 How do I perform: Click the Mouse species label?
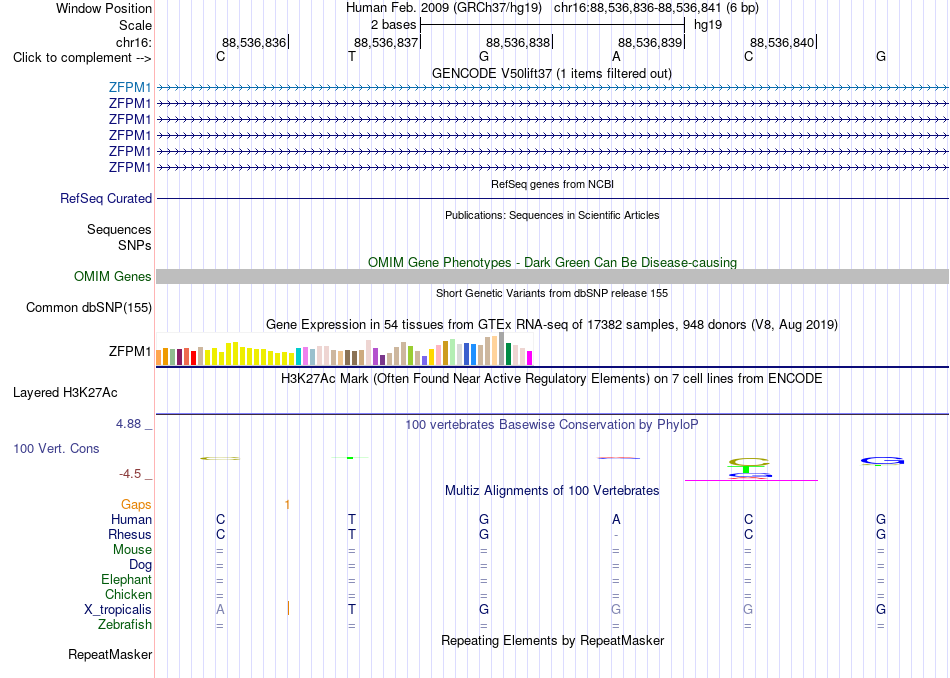tap(132, 550)
